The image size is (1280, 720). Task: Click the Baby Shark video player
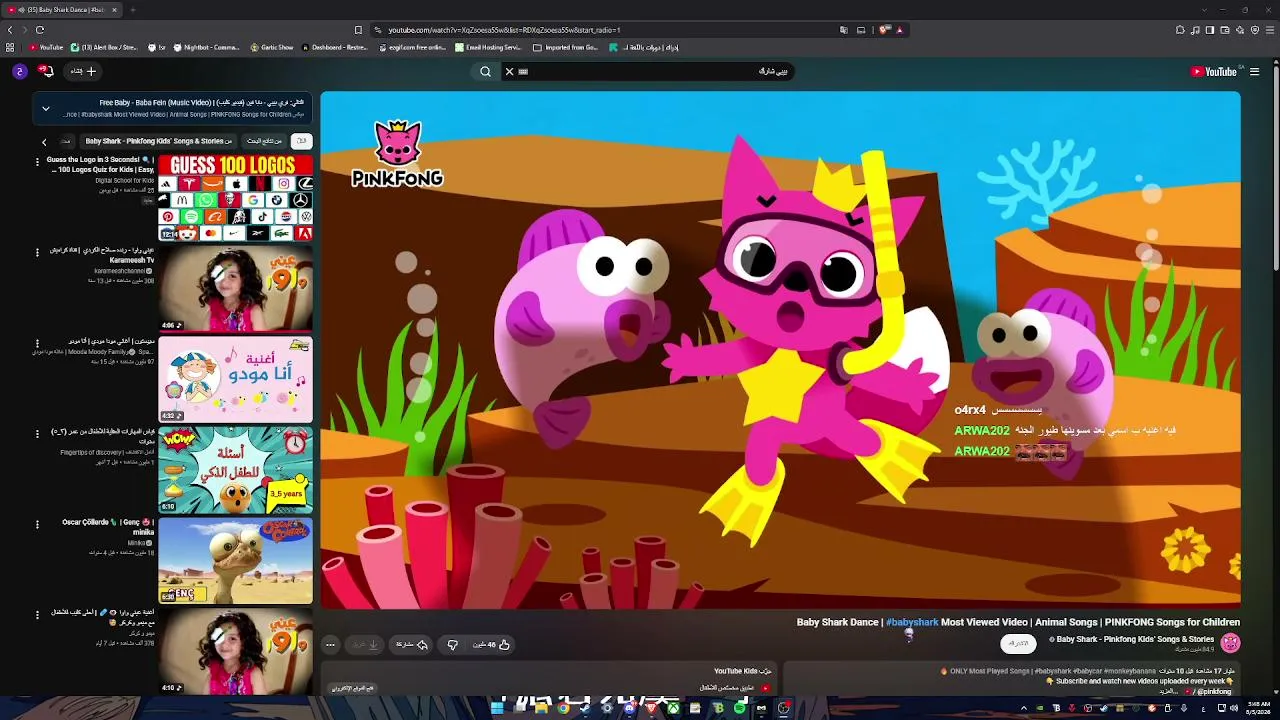(x=780, y=350)
